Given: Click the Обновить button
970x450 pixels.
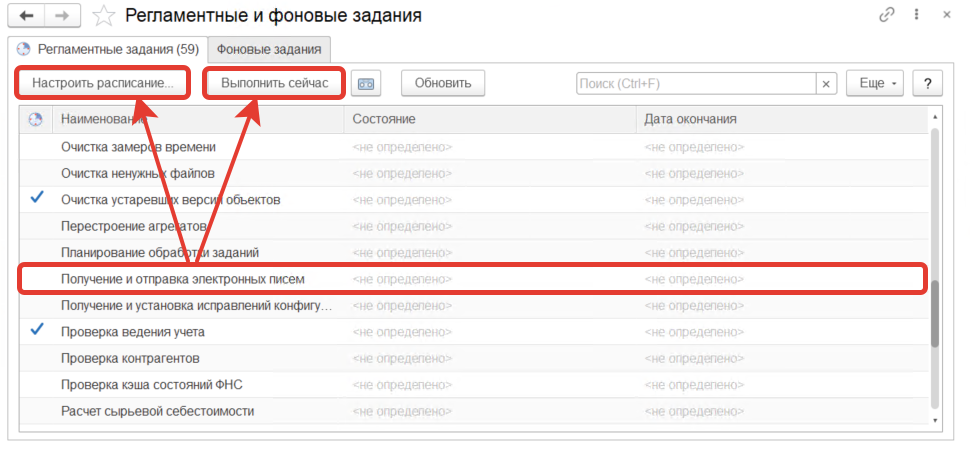Looking at the screenshot, I should coord(442,83).
